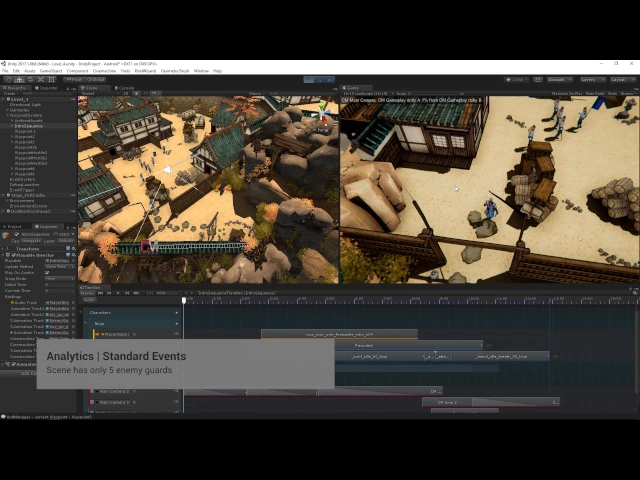Collapse the Stage_FallCastle scene in Hierarchy
This screenshot has width=640, height=480.
tap(4, 196)
